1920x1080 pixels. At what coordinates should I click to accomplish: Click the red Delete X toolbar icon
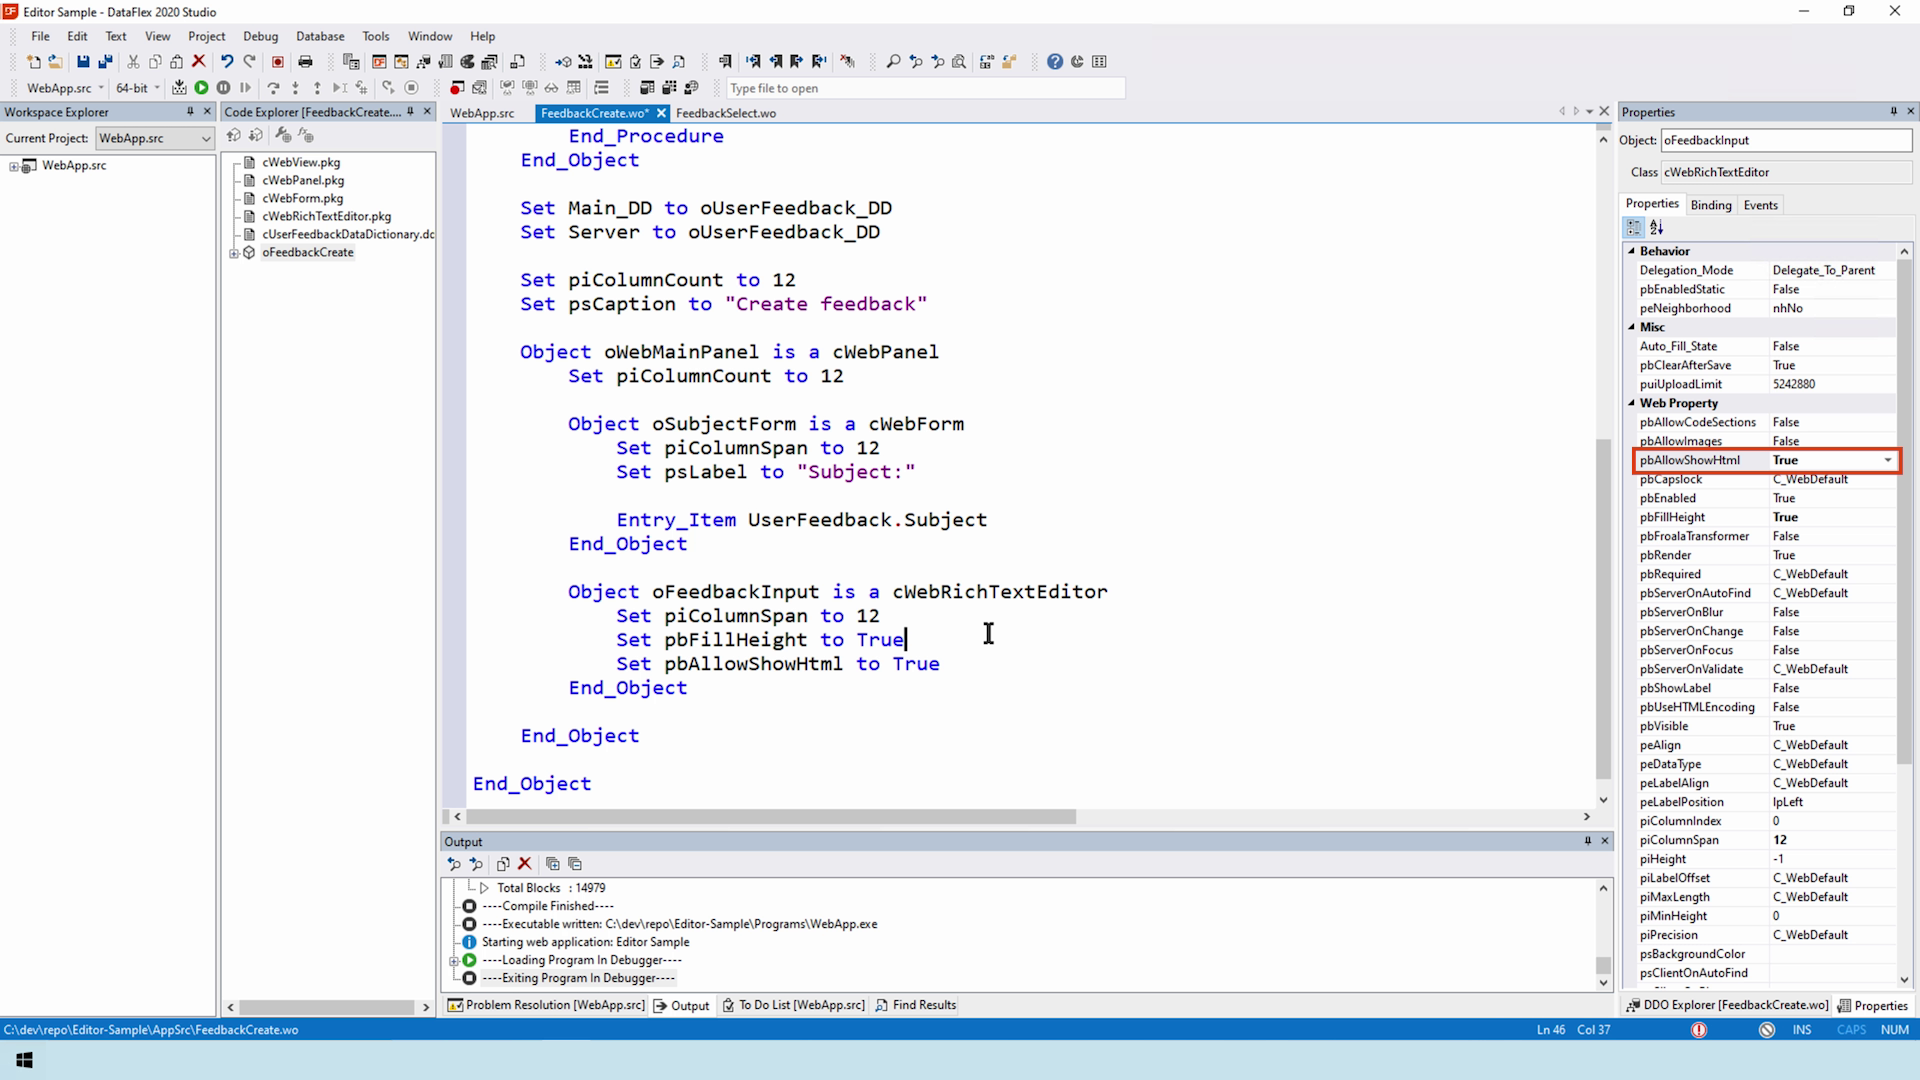point(199,62)
